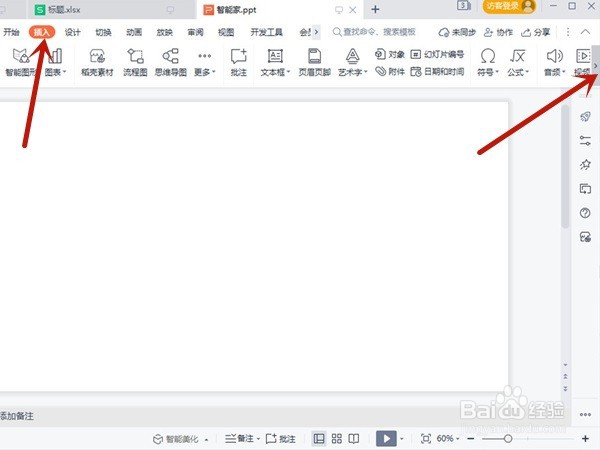Open the 60% zoom level dropdown

coord(448,439)
